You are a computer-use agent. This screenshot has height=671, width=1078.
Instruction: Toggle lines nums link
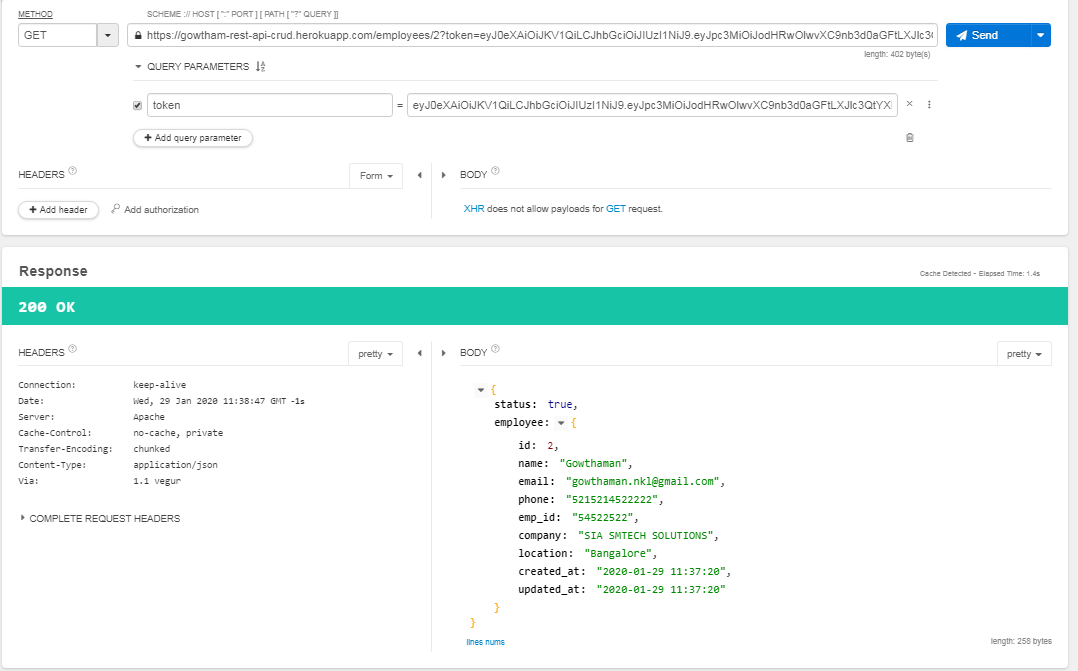(485, 641)
